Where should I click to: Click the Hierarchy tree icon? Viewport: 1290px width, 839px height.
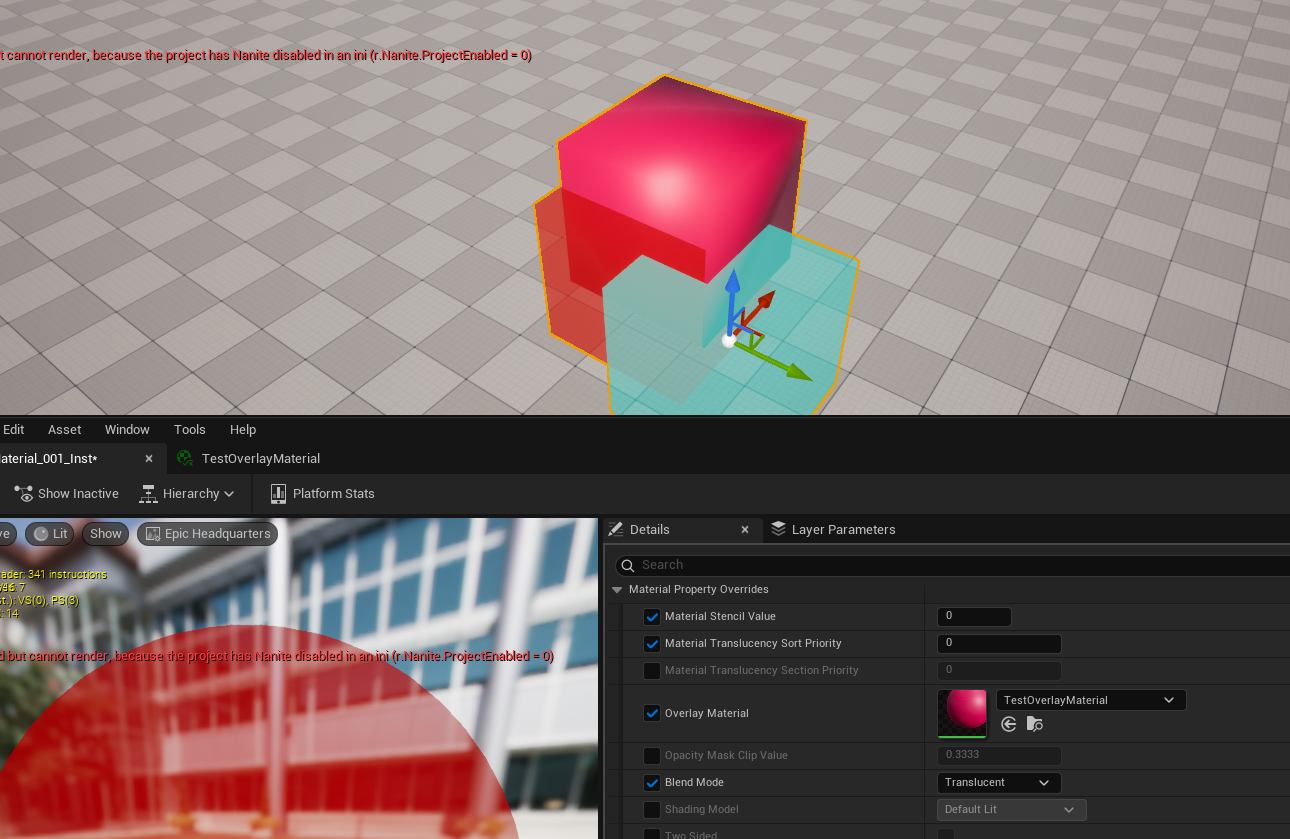[149, 494]
